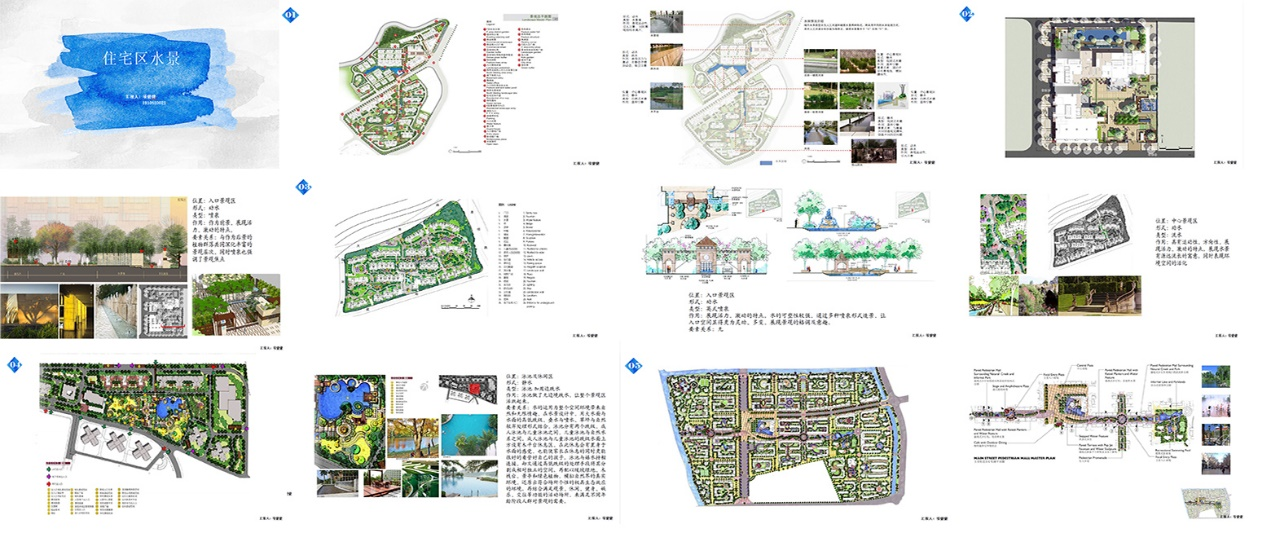The width and height of the screenshot is (1271, 533).
Task: Click the 住宅区水景 title text
Action: coord(141,59)
